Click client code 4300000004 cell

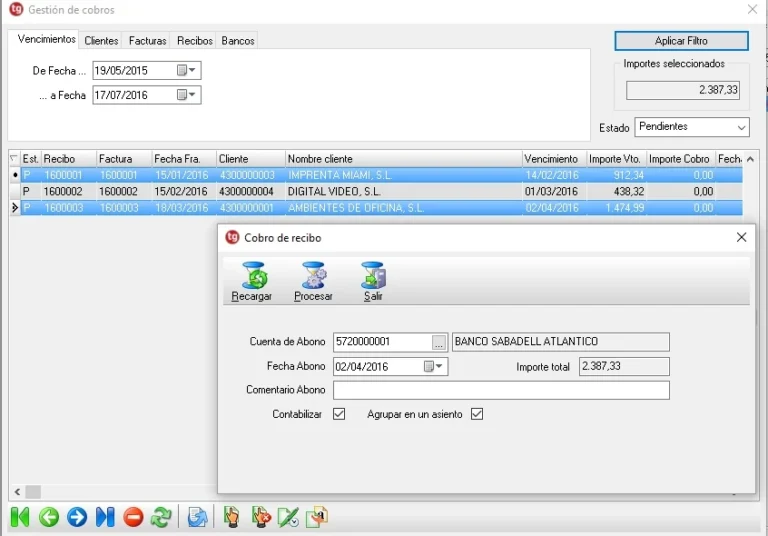click(251, 191)
